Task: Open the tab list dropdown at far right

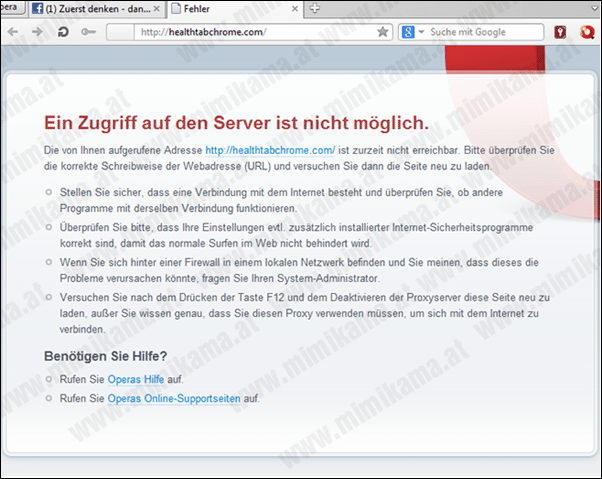Action: tap(596, 8)
